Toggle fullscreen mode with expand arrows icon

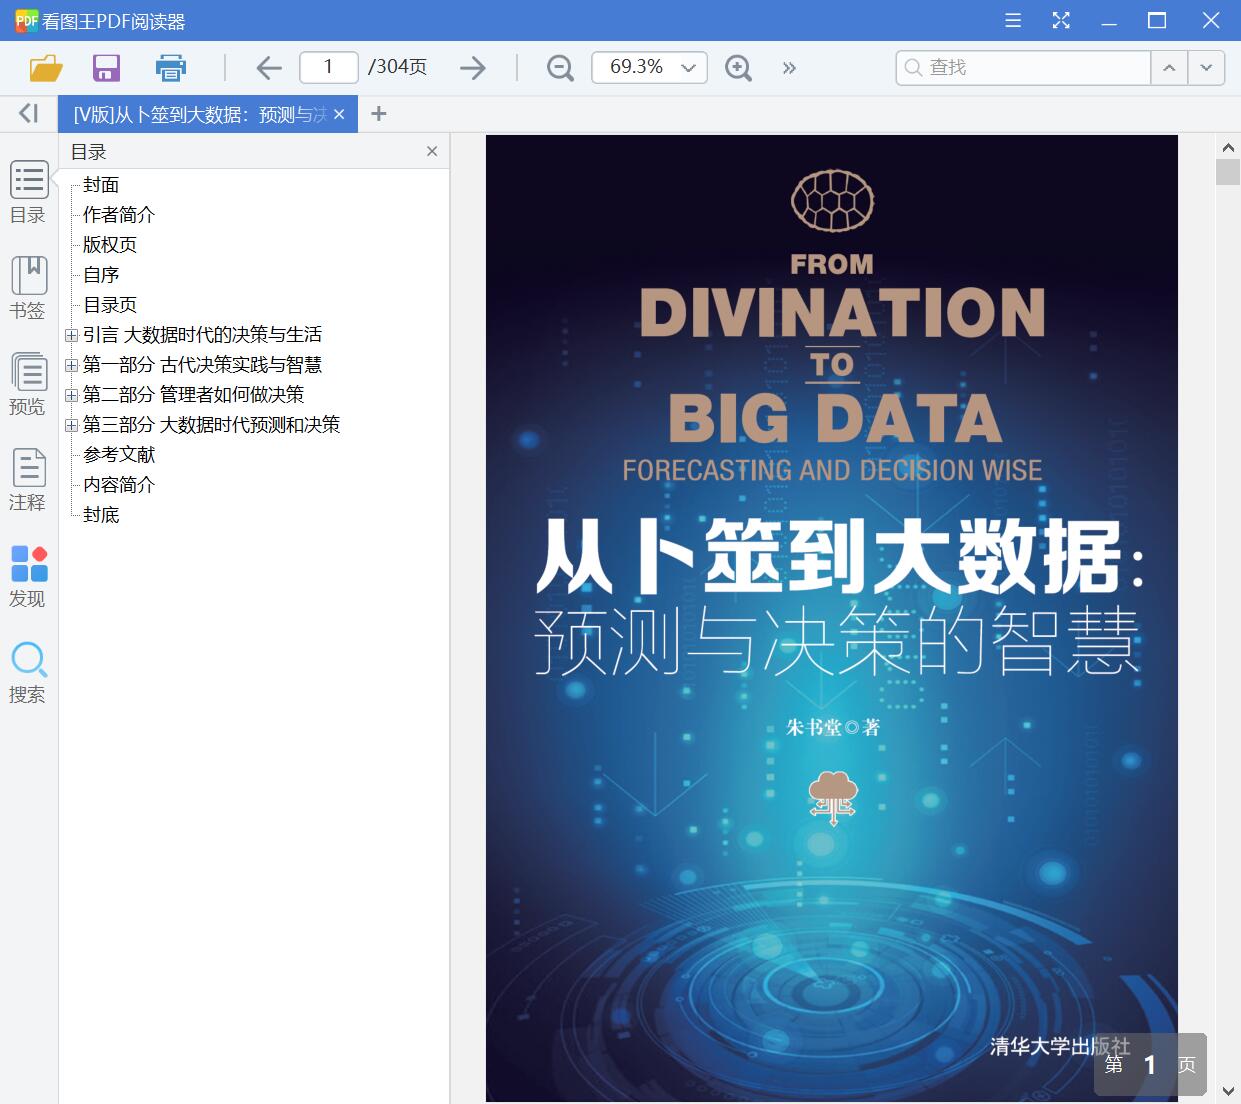(x=1061, y=20)
